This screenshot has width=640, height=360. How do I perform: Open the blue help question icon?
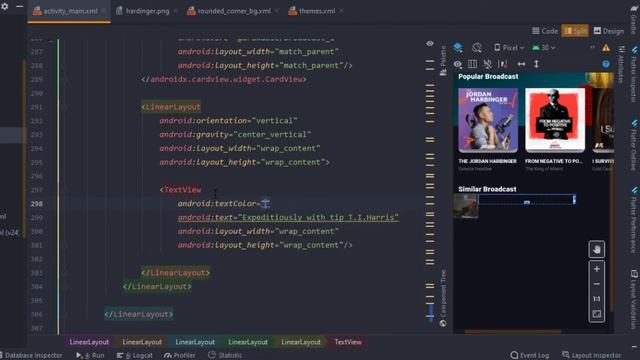pos(606,64)
